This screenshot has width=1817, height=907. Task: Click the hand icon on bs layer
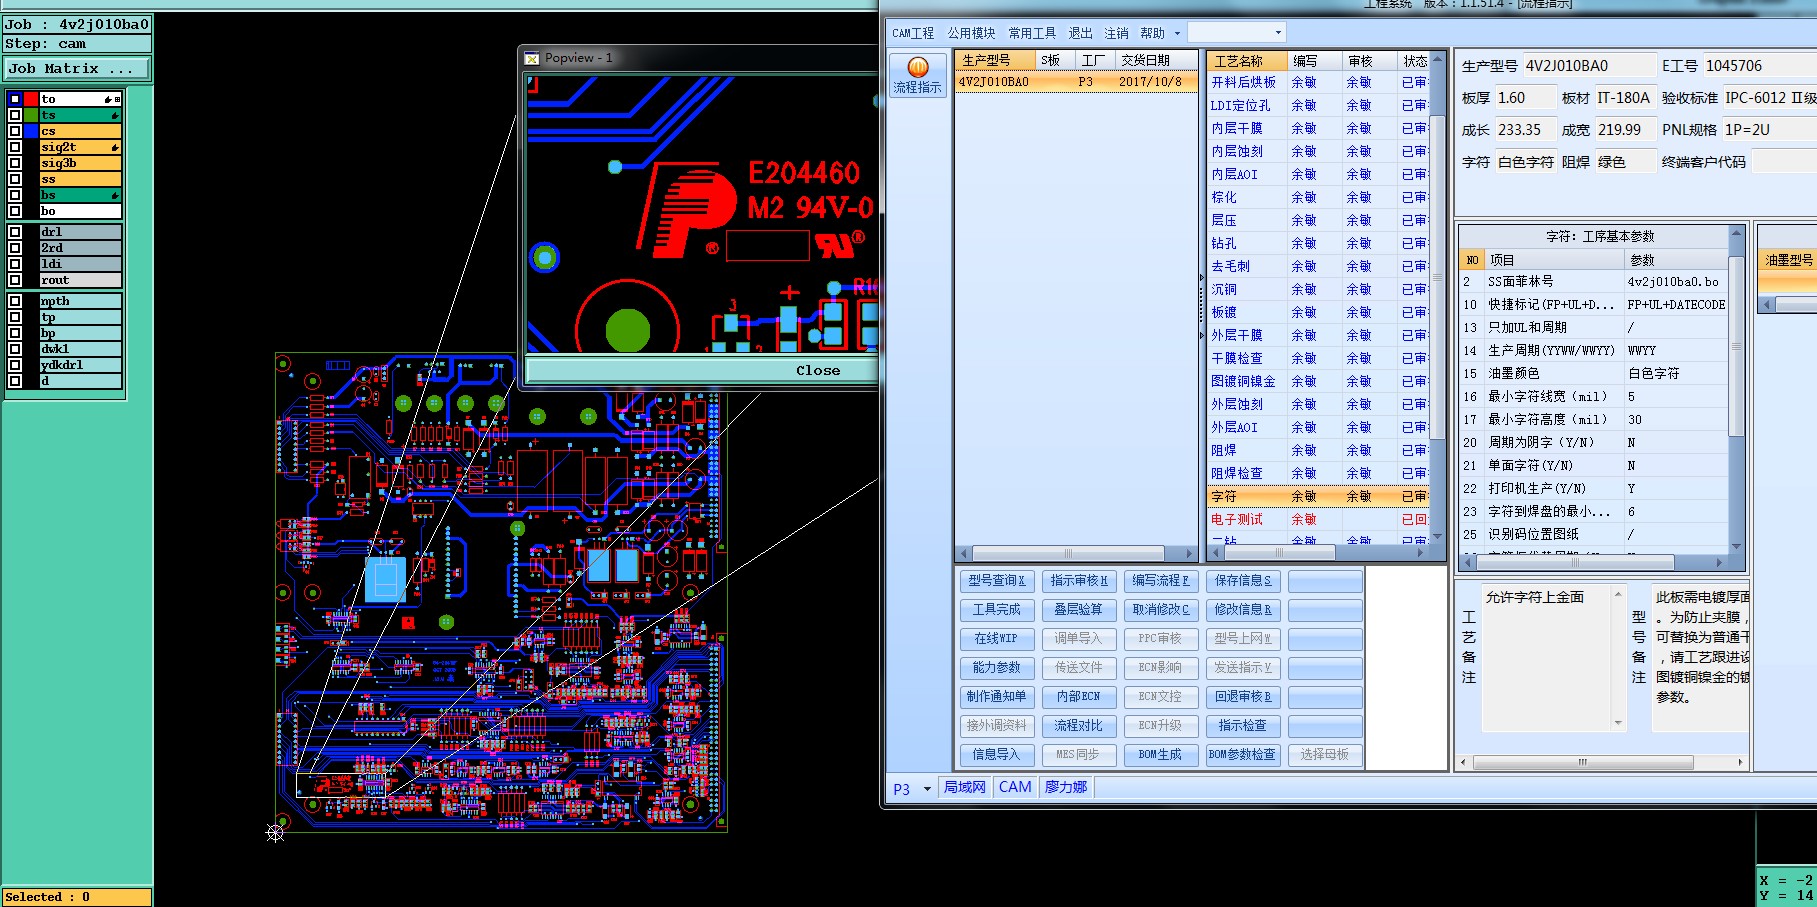115,196
